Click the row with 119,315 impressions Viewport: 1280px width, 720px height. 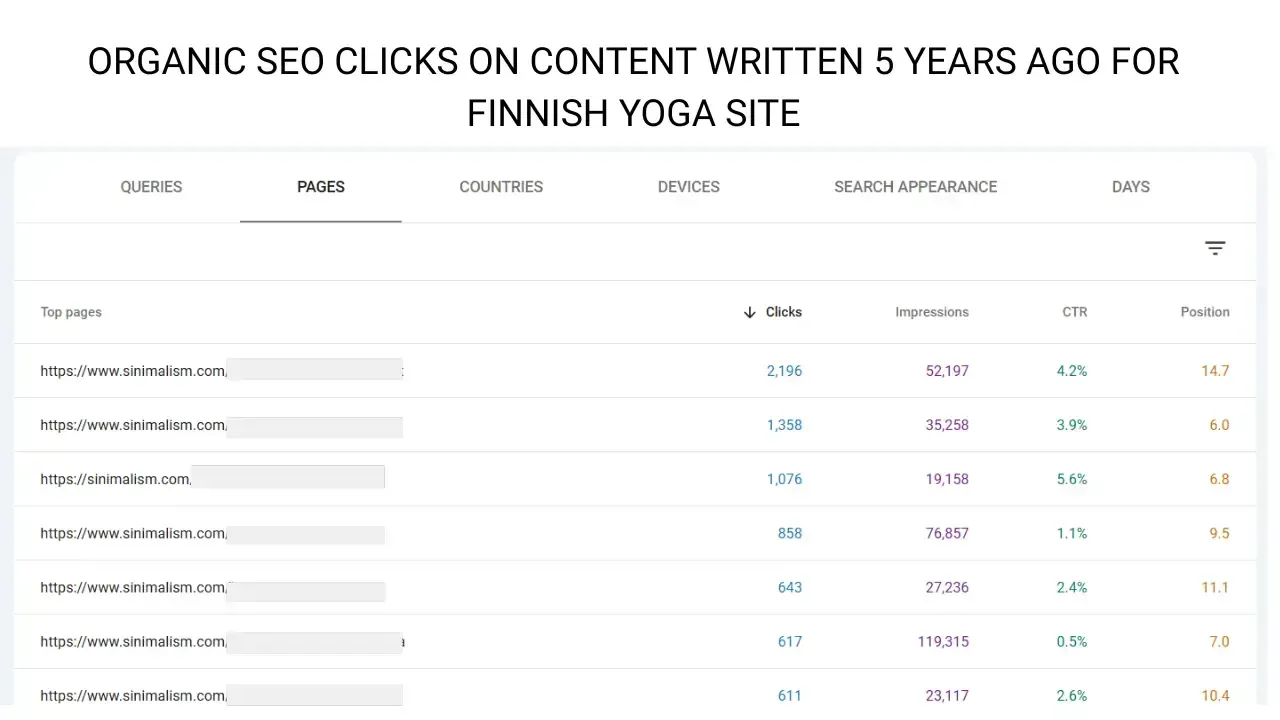[x=942, y=641]
